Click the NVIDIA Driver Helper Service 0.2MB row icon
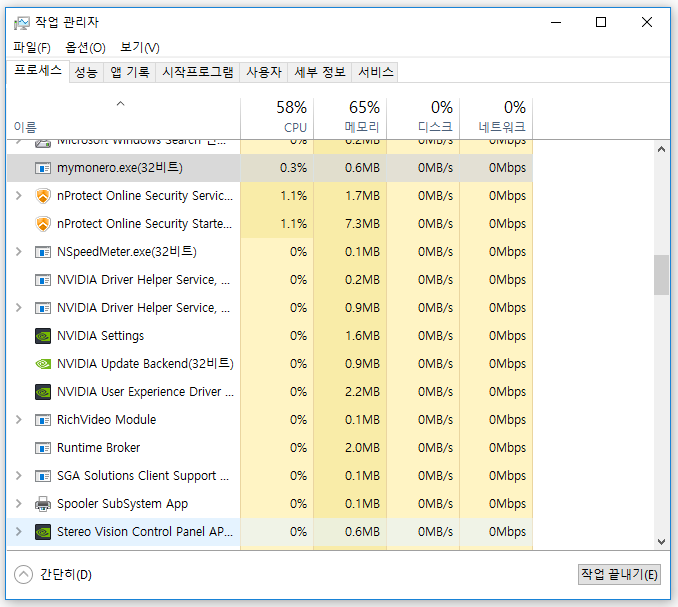 tap(43, 280)
